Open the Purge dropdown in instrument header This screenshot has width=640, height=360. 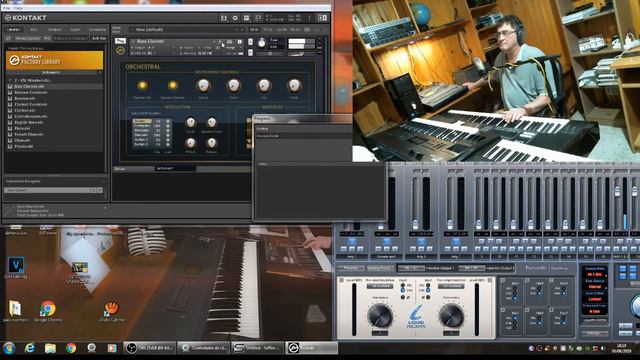231,48
